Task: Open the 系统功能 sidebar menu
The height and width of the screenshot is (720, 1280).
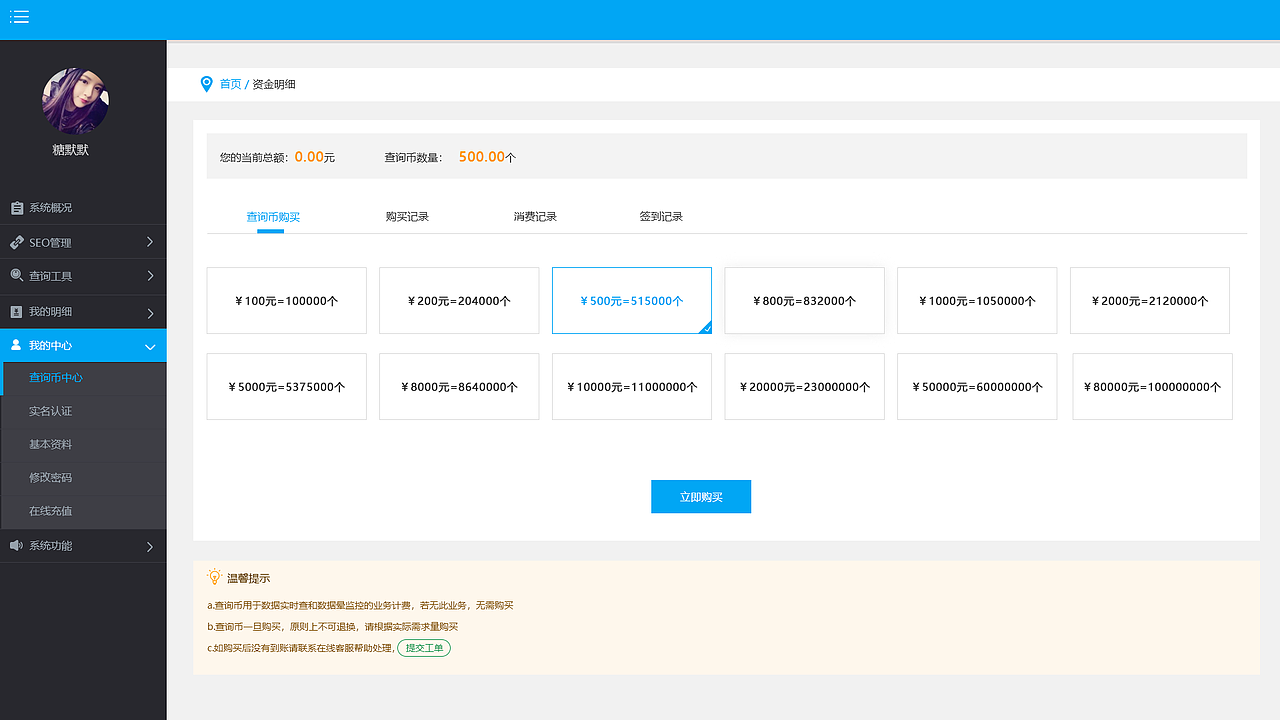Action: tap(83, 546)
